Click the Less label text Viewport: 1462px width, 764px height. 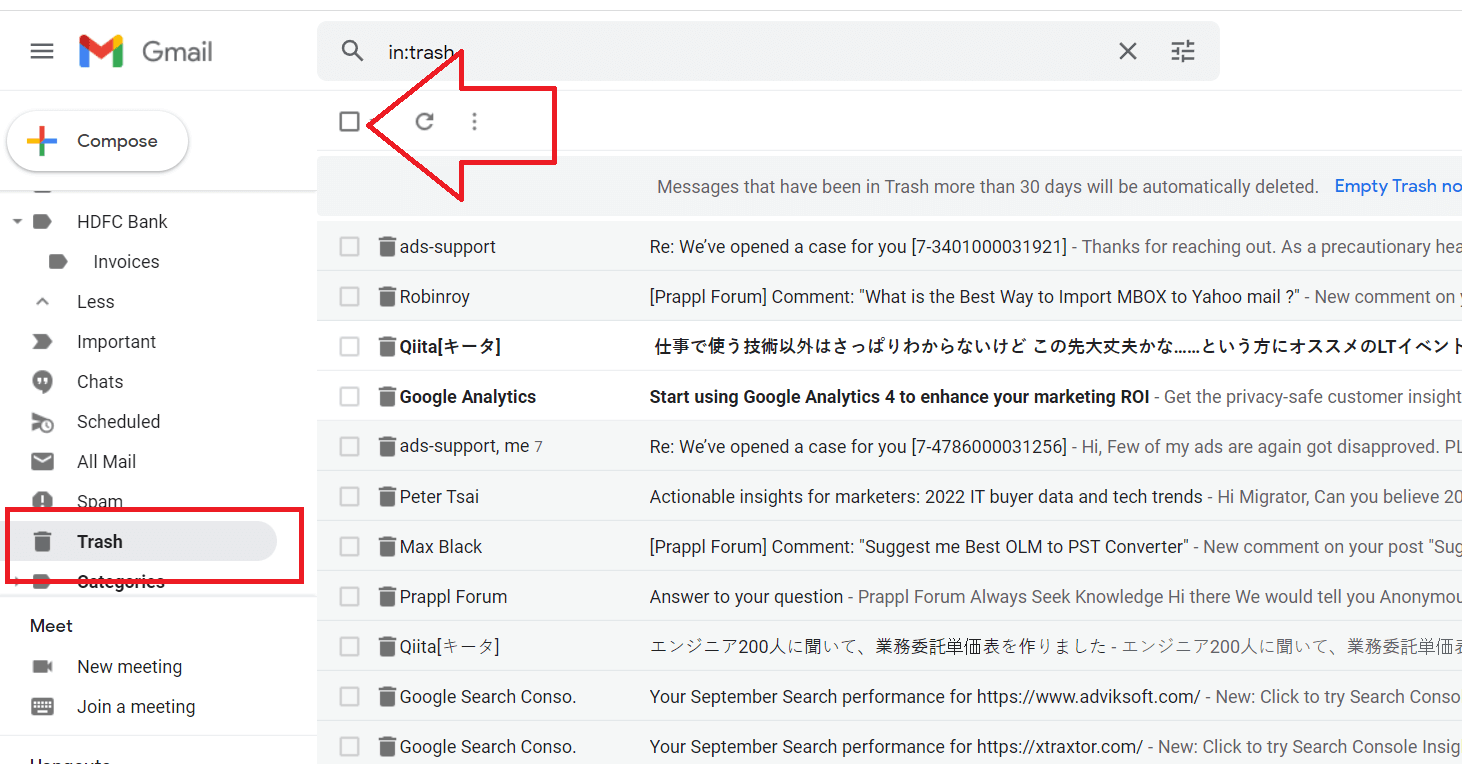pos(95,302)
